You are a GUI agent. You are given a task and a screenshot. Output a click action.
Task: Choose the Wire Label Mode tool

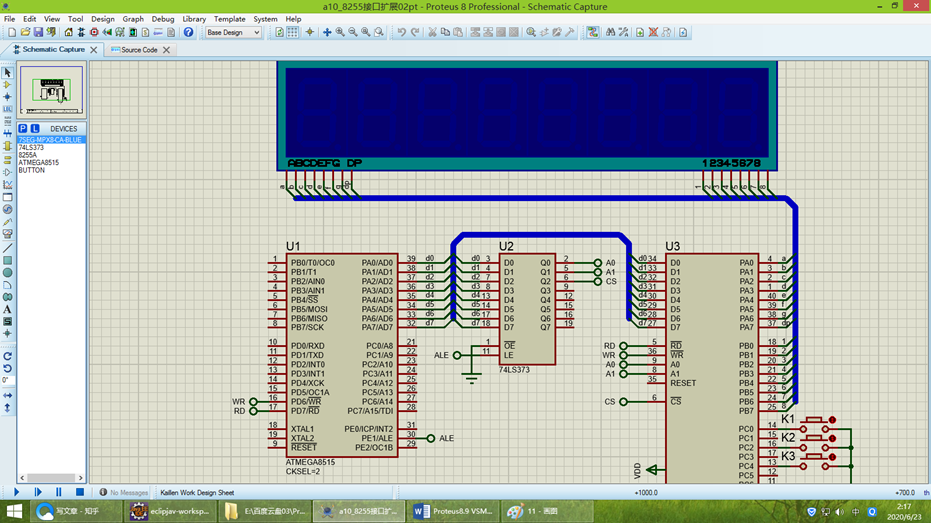coord(7,109)
